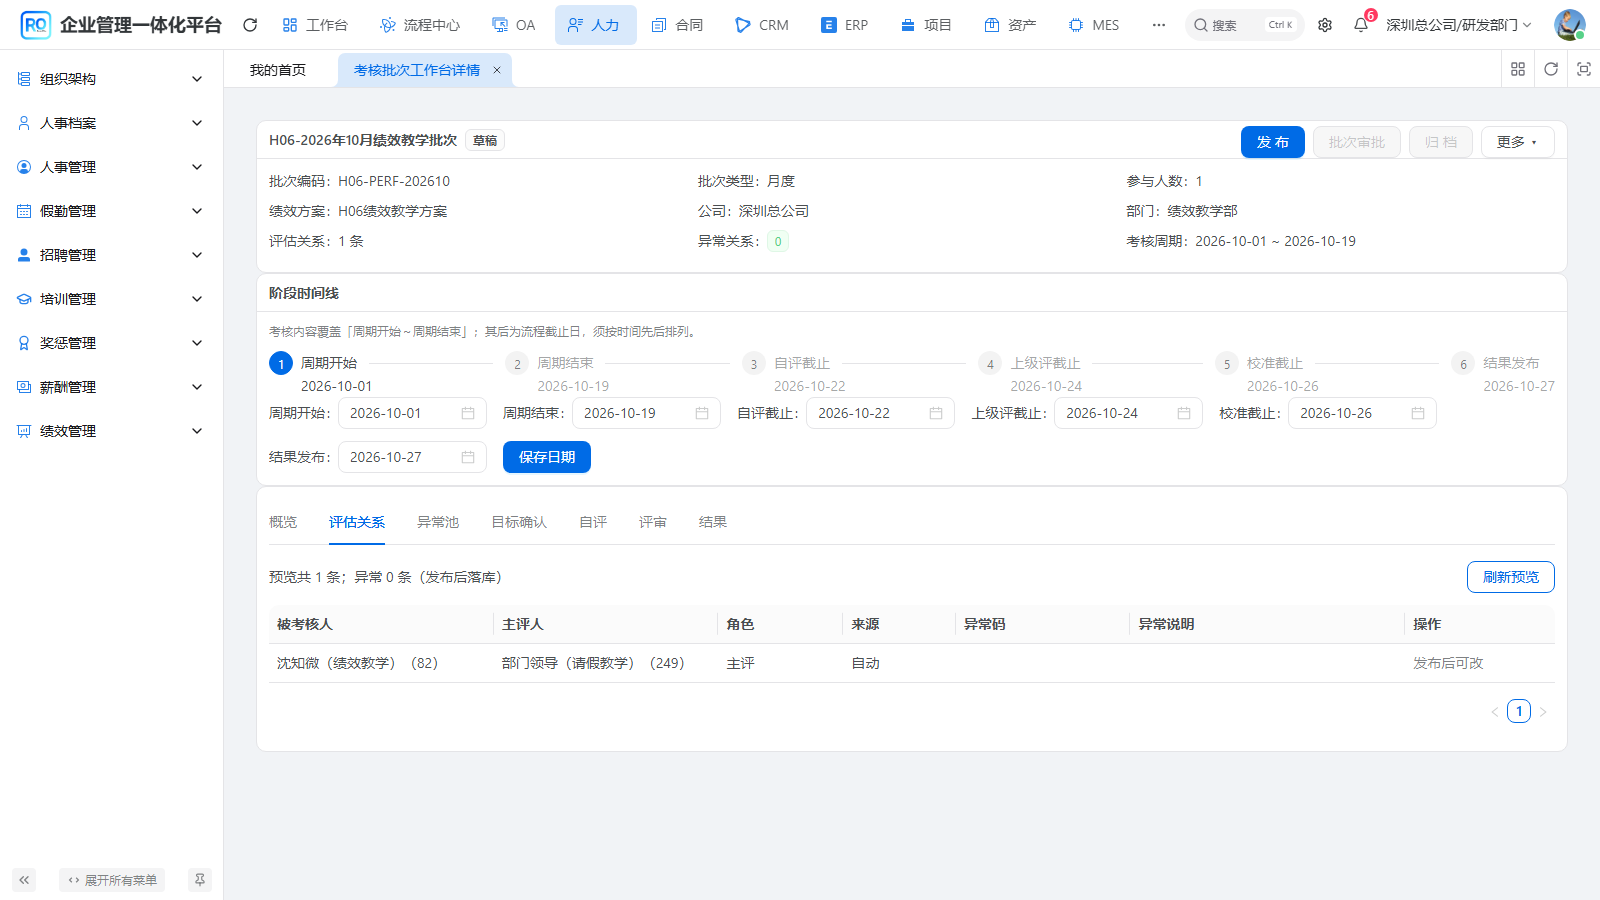This screenshot has height=900, width=1600.
Task: Click the 异常关系 count badge 0
Action: [x=778, y=241]
